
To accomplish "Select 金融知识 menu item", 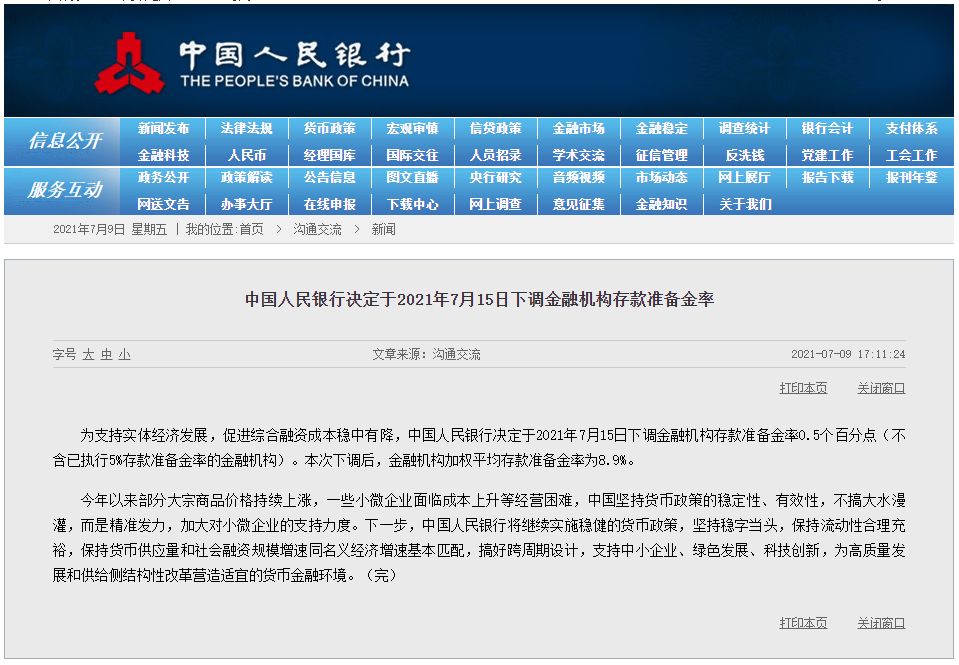I will tap(662, 204).
